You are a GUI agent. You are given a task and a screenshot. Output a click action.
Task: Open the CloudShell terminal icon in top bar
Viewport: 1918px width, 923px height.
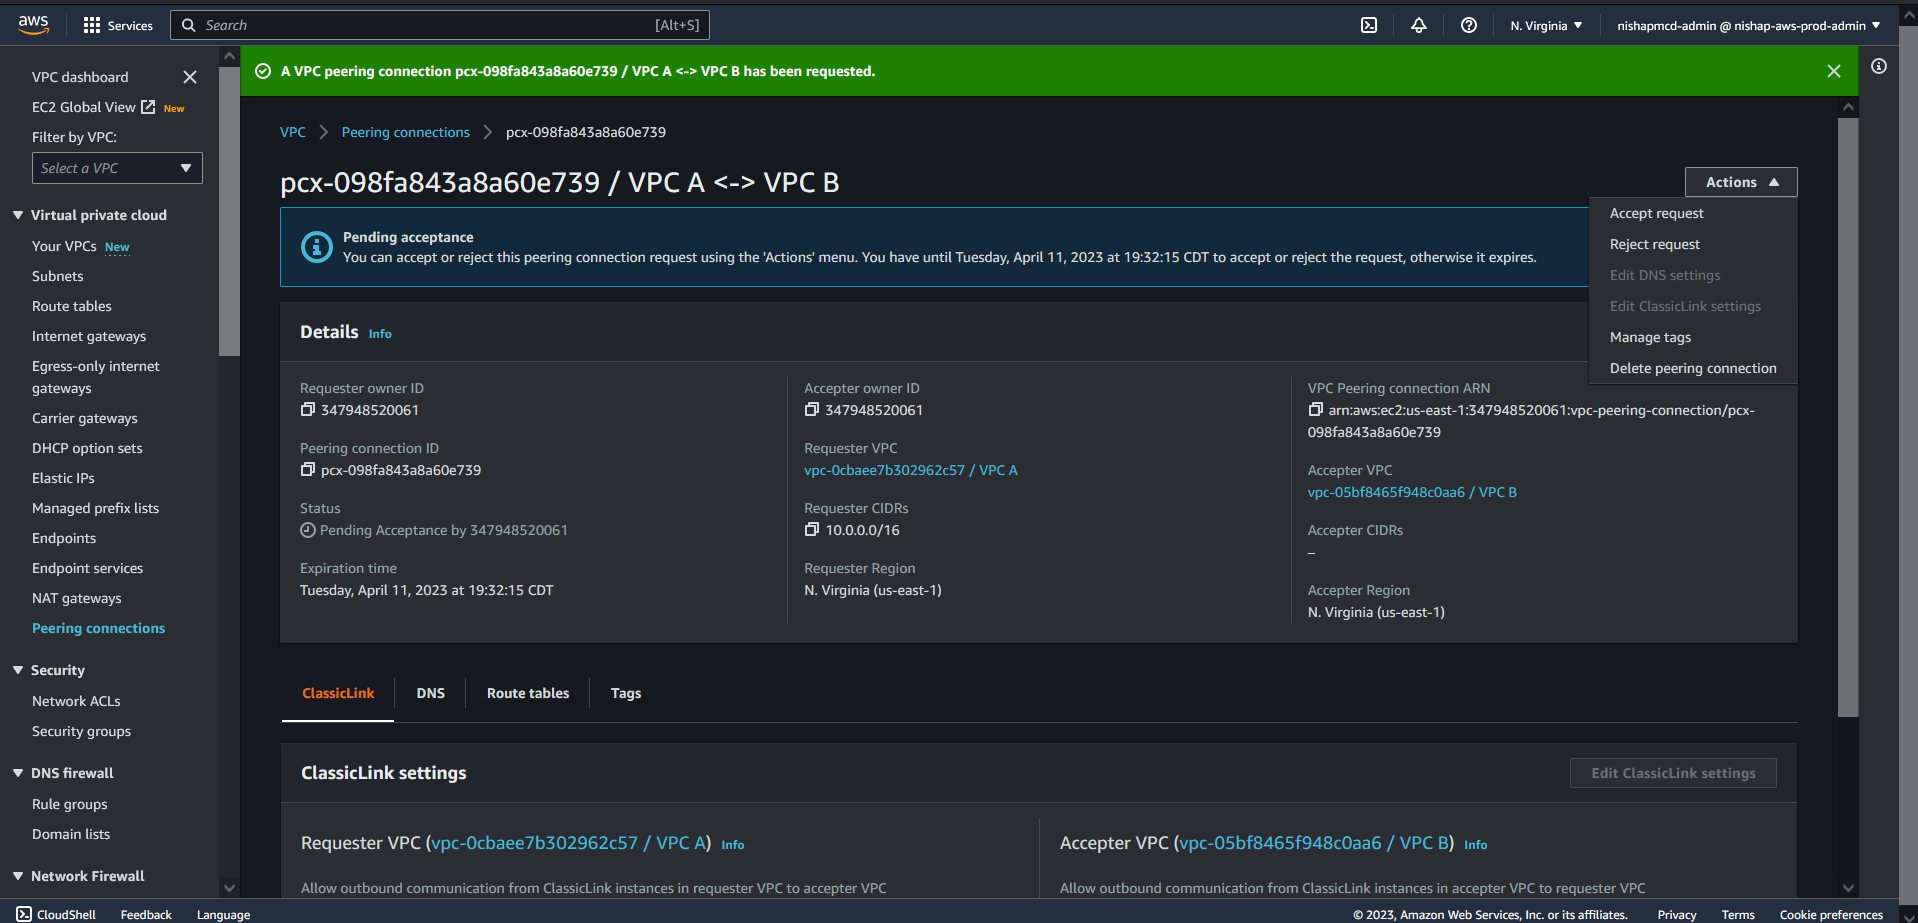pos(1369,25)
